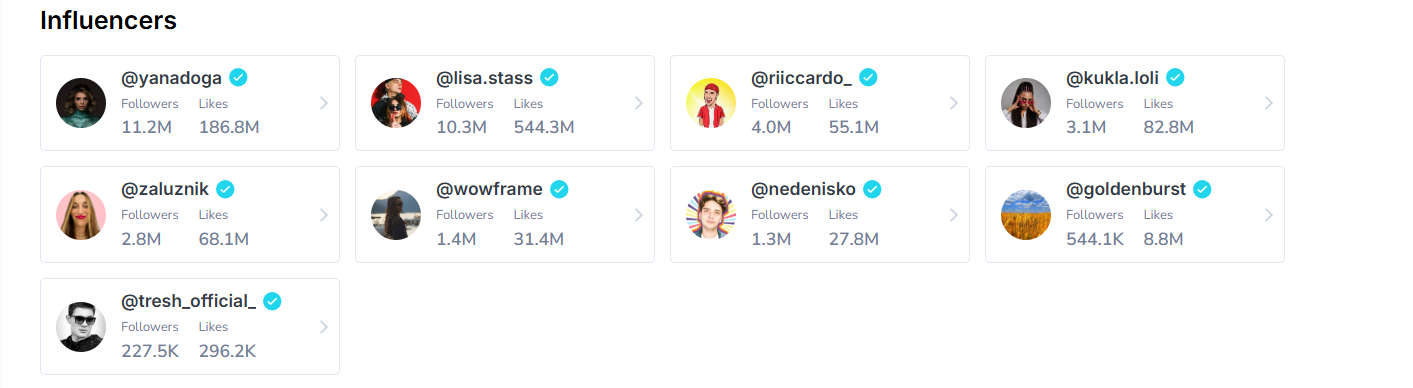The height and width of the screenshot is (388, 1413).
Task: Select the @tresh_official_ black-and-white avatar
Action: [x=81, y=326]
